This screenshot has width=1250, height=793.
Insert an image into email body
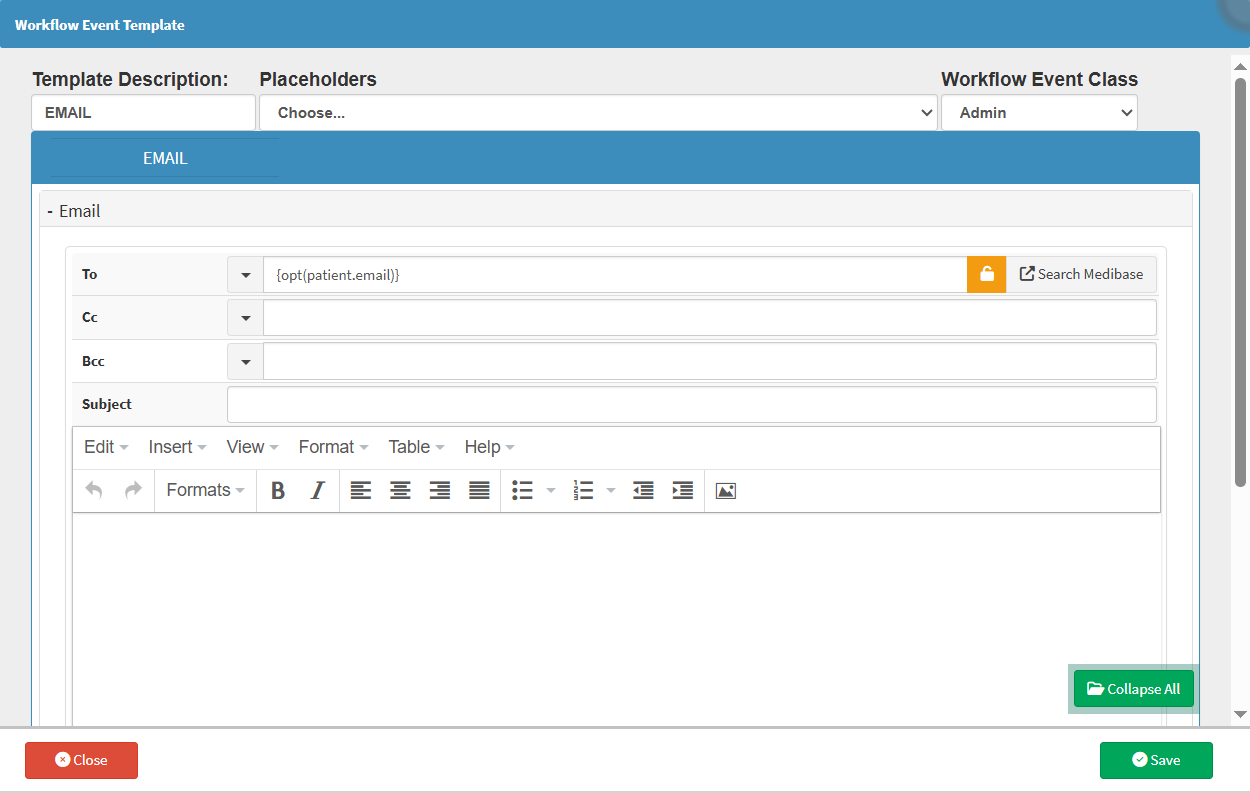coord(726,491)
